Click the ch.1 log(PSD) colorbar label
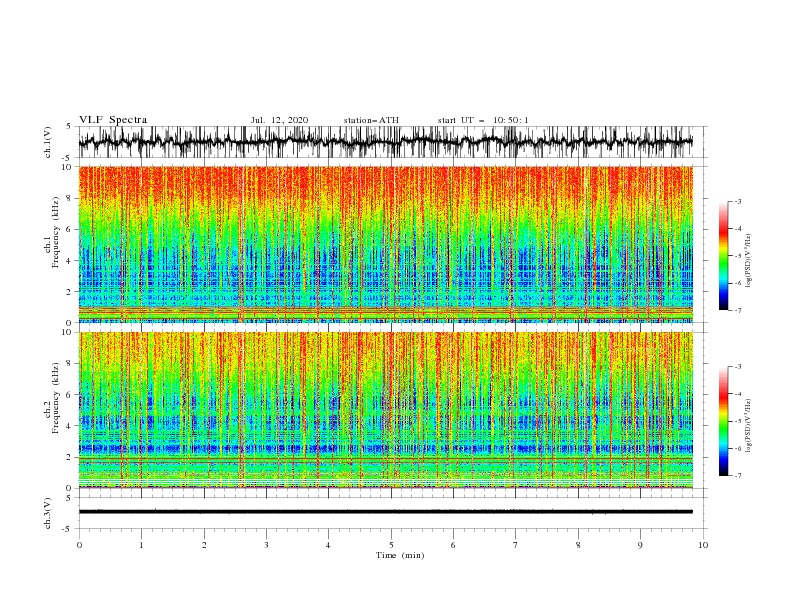The width and height of the screenshot is (792, 612). tap(749, 261)
